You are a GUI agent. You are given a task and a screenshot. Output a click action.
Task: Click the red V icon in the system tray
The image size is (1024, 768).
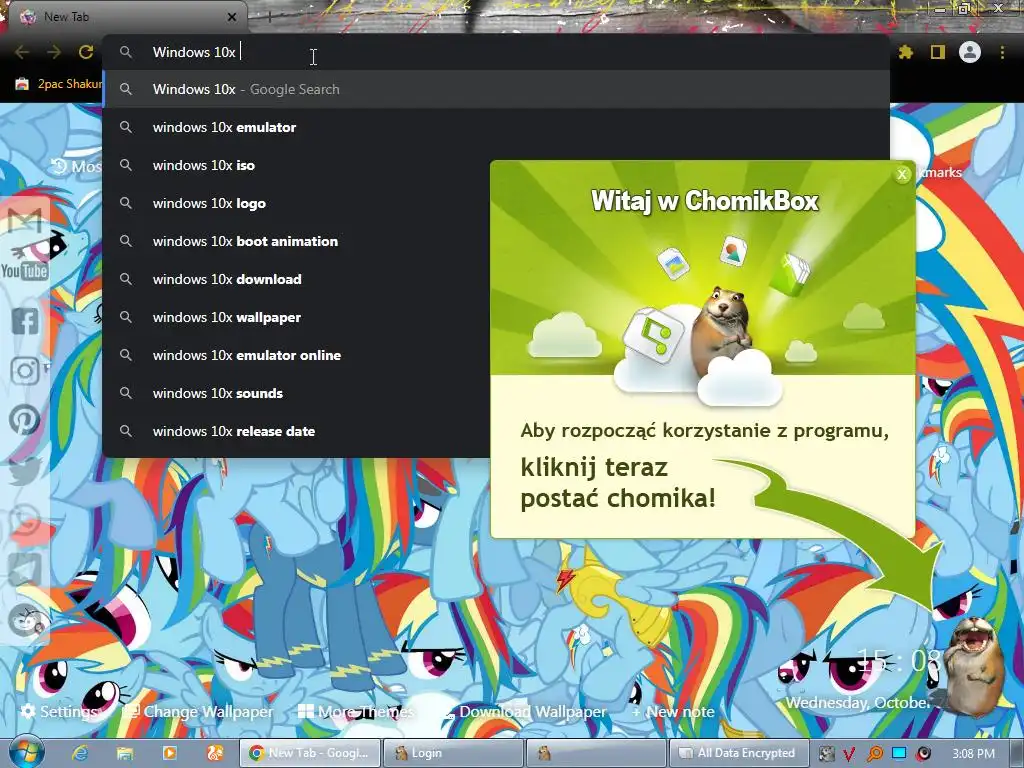pos(850,753)
